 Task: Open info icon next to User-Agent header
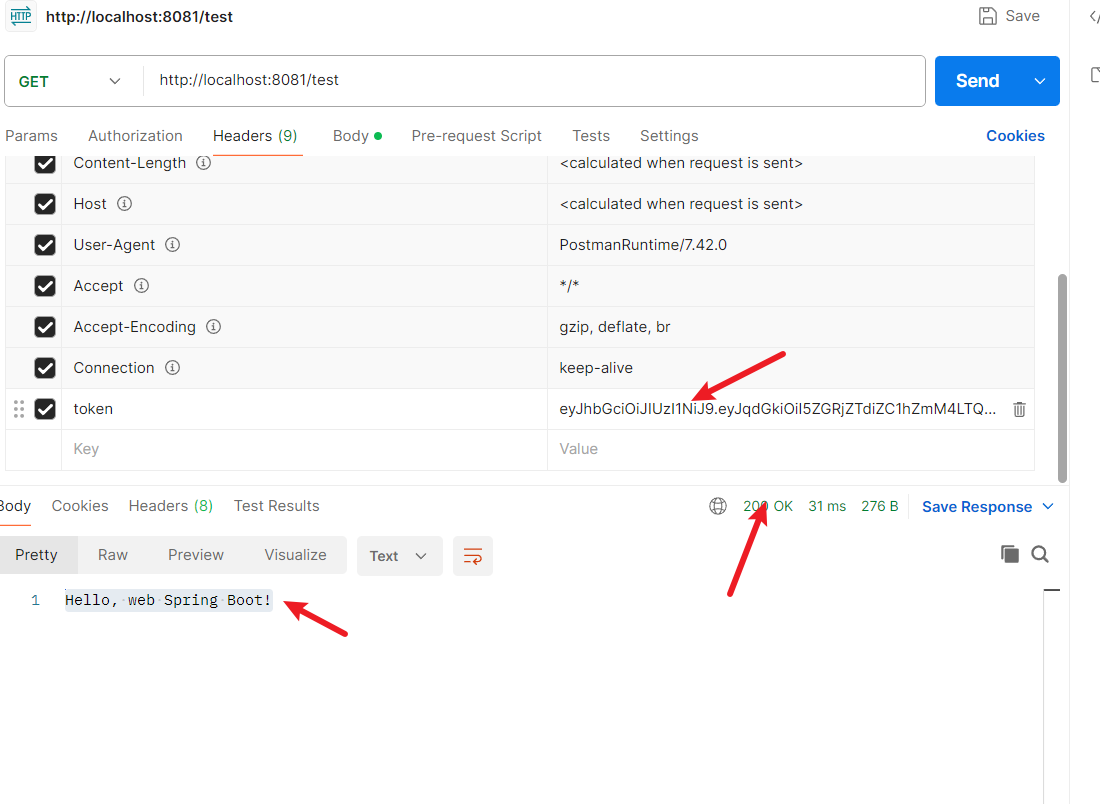[x=173, y=245]
